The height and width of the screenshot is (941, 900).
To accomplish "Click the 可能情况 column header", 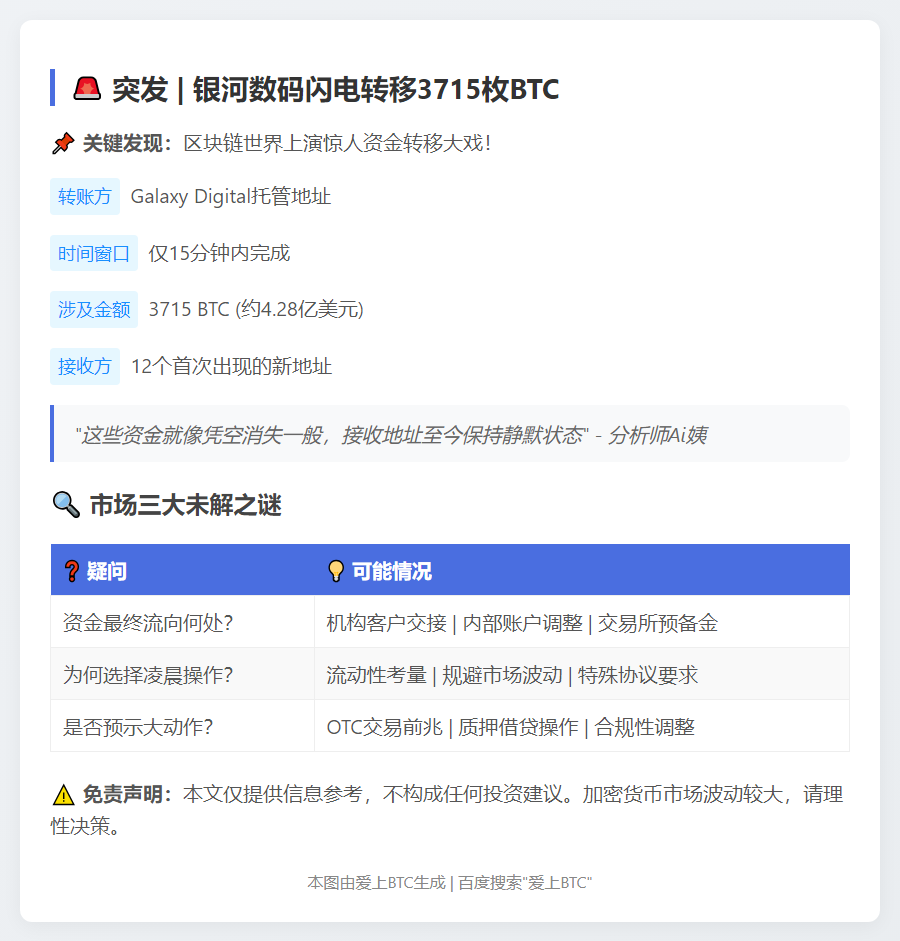I will click(x=582, y=570).
